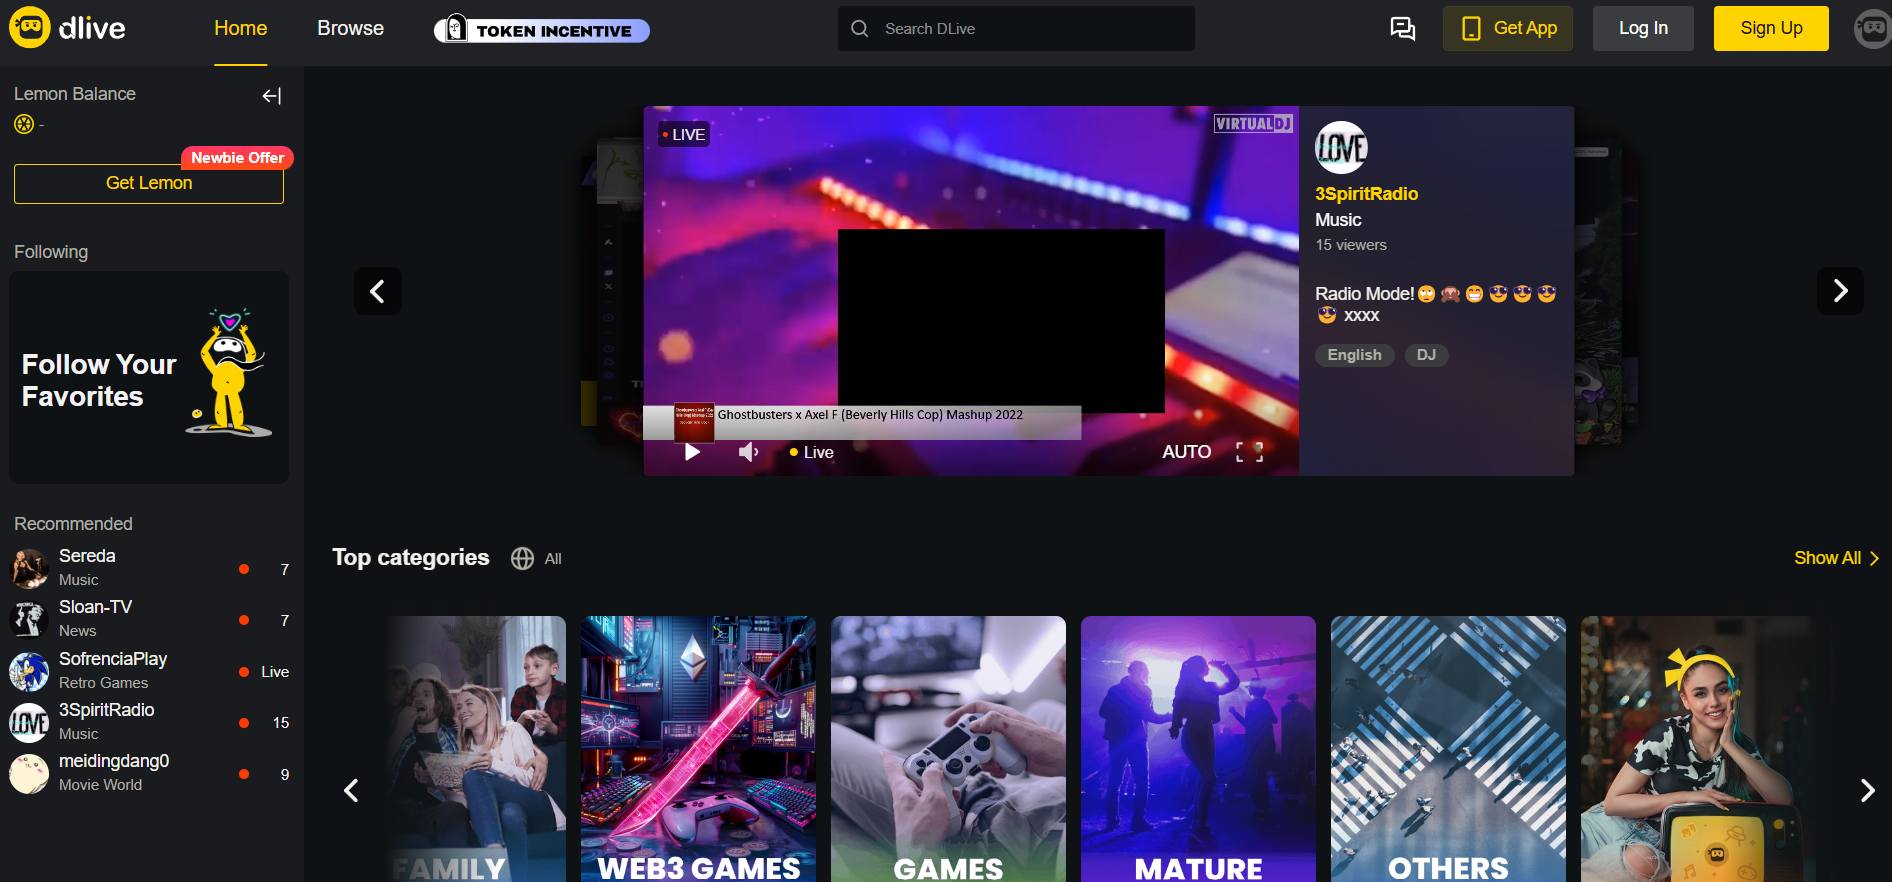Viewport: 1892px width, 882px height.
Task: Click the Radio Mode! stream title
Action: [x=1436, y=304]
